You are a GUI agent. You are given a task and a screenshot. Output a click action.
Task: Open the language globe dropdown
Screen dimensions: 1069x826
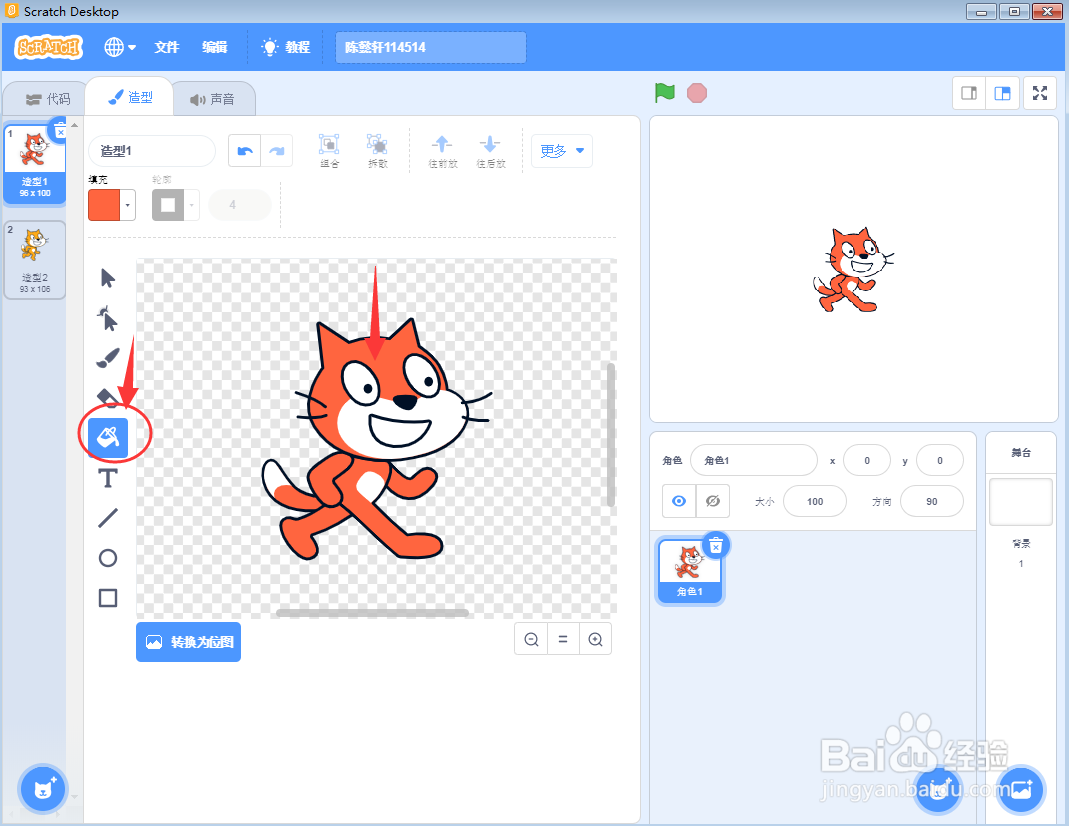click(120, 47)
